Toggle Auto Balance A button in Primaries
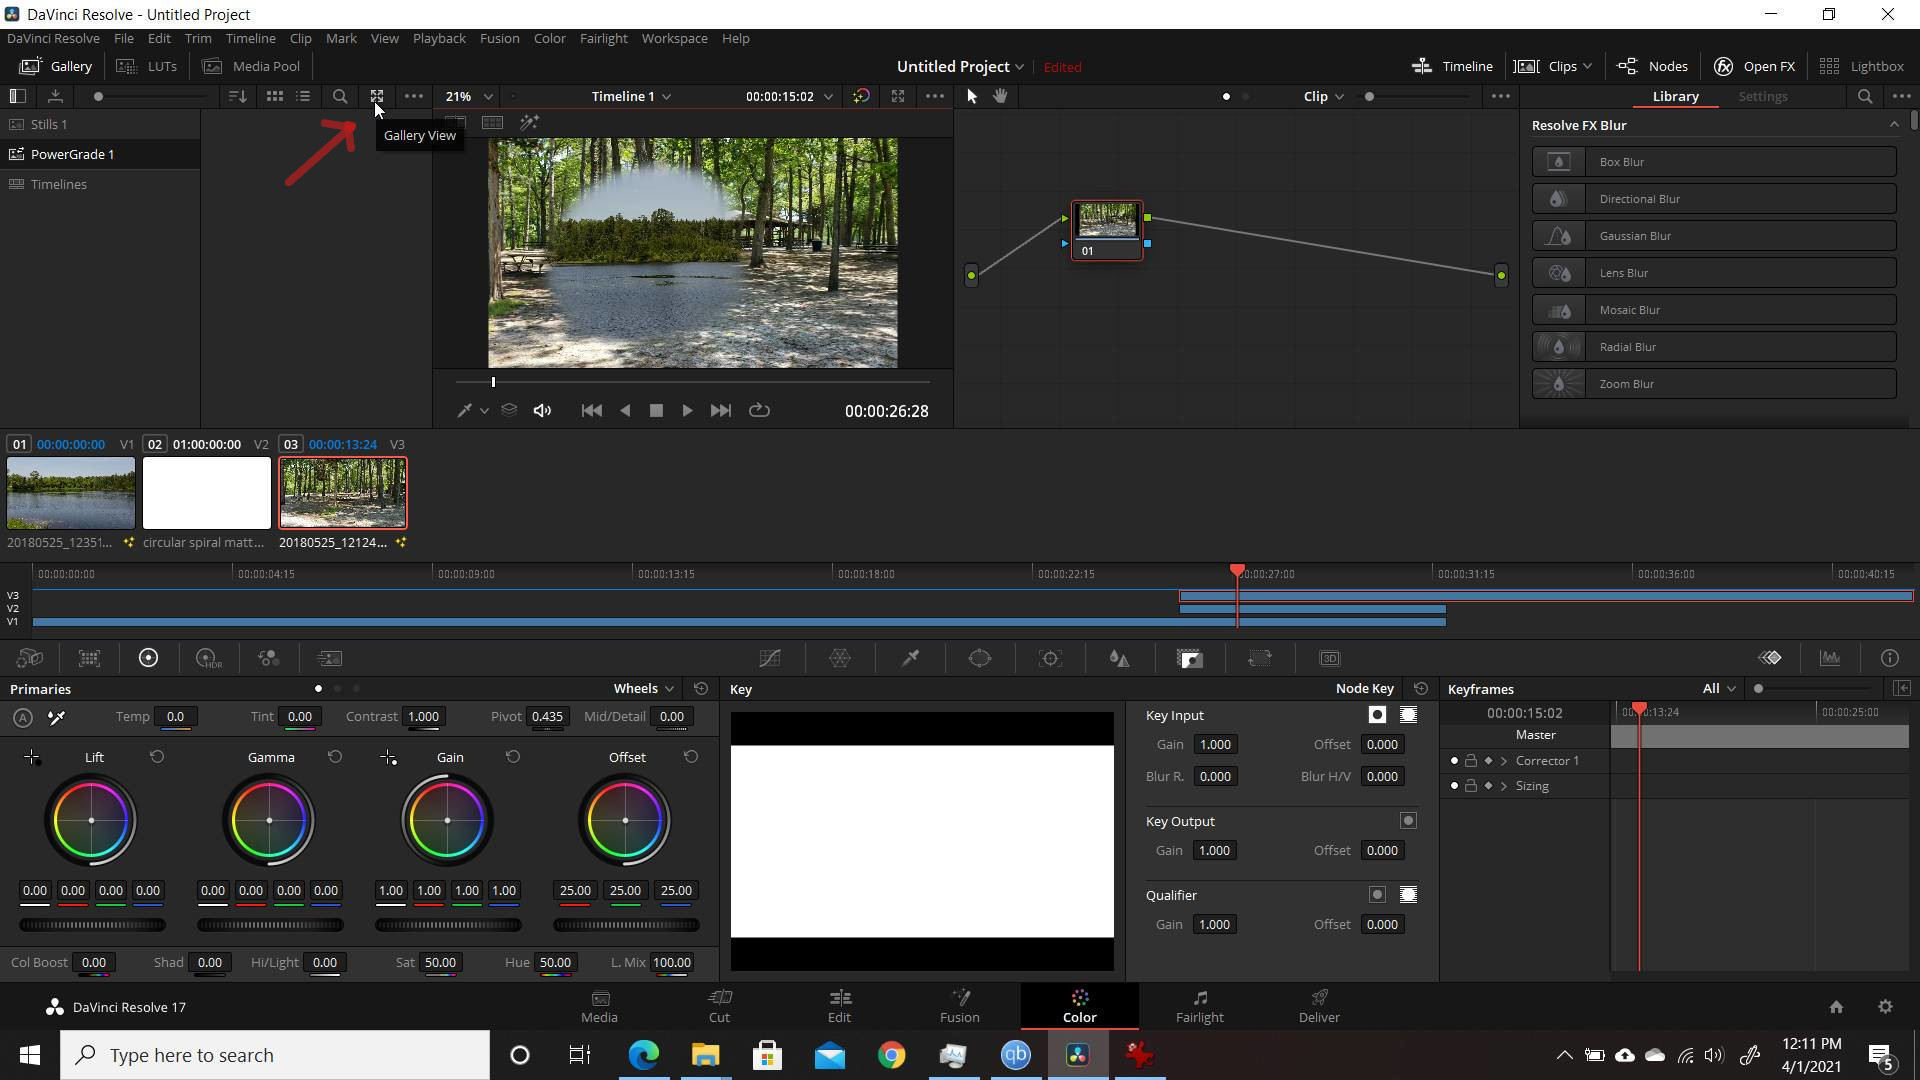1920x1080 pixels. tap(23, 717)
